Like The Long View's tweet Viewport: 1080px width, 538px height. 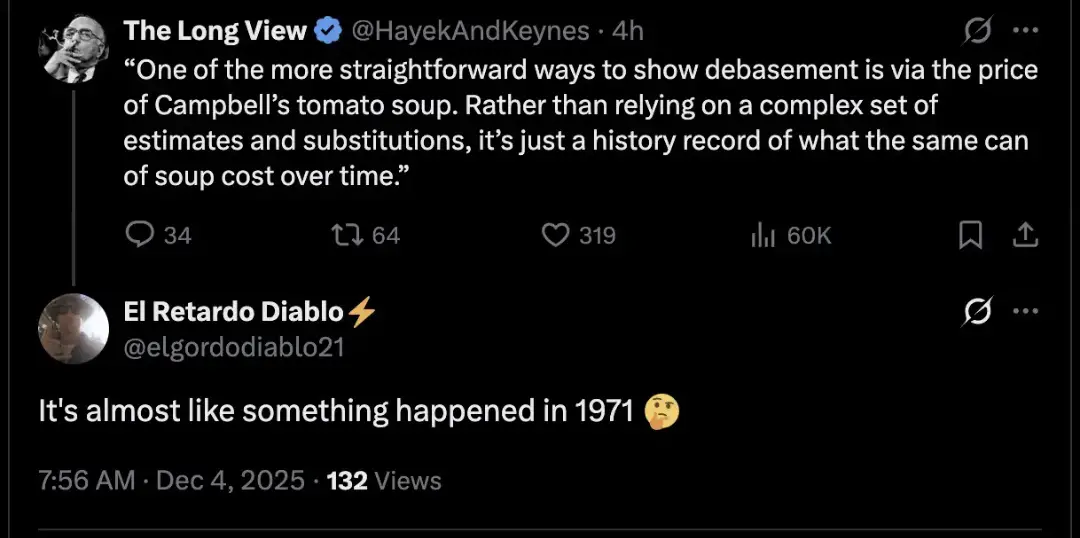click(555, 235)
